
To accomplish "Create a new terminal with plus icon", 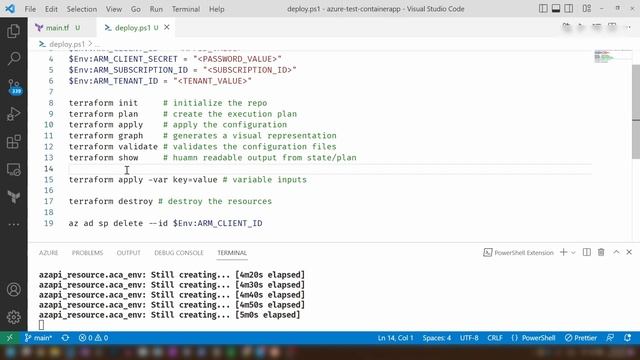I will coord(563,252).
